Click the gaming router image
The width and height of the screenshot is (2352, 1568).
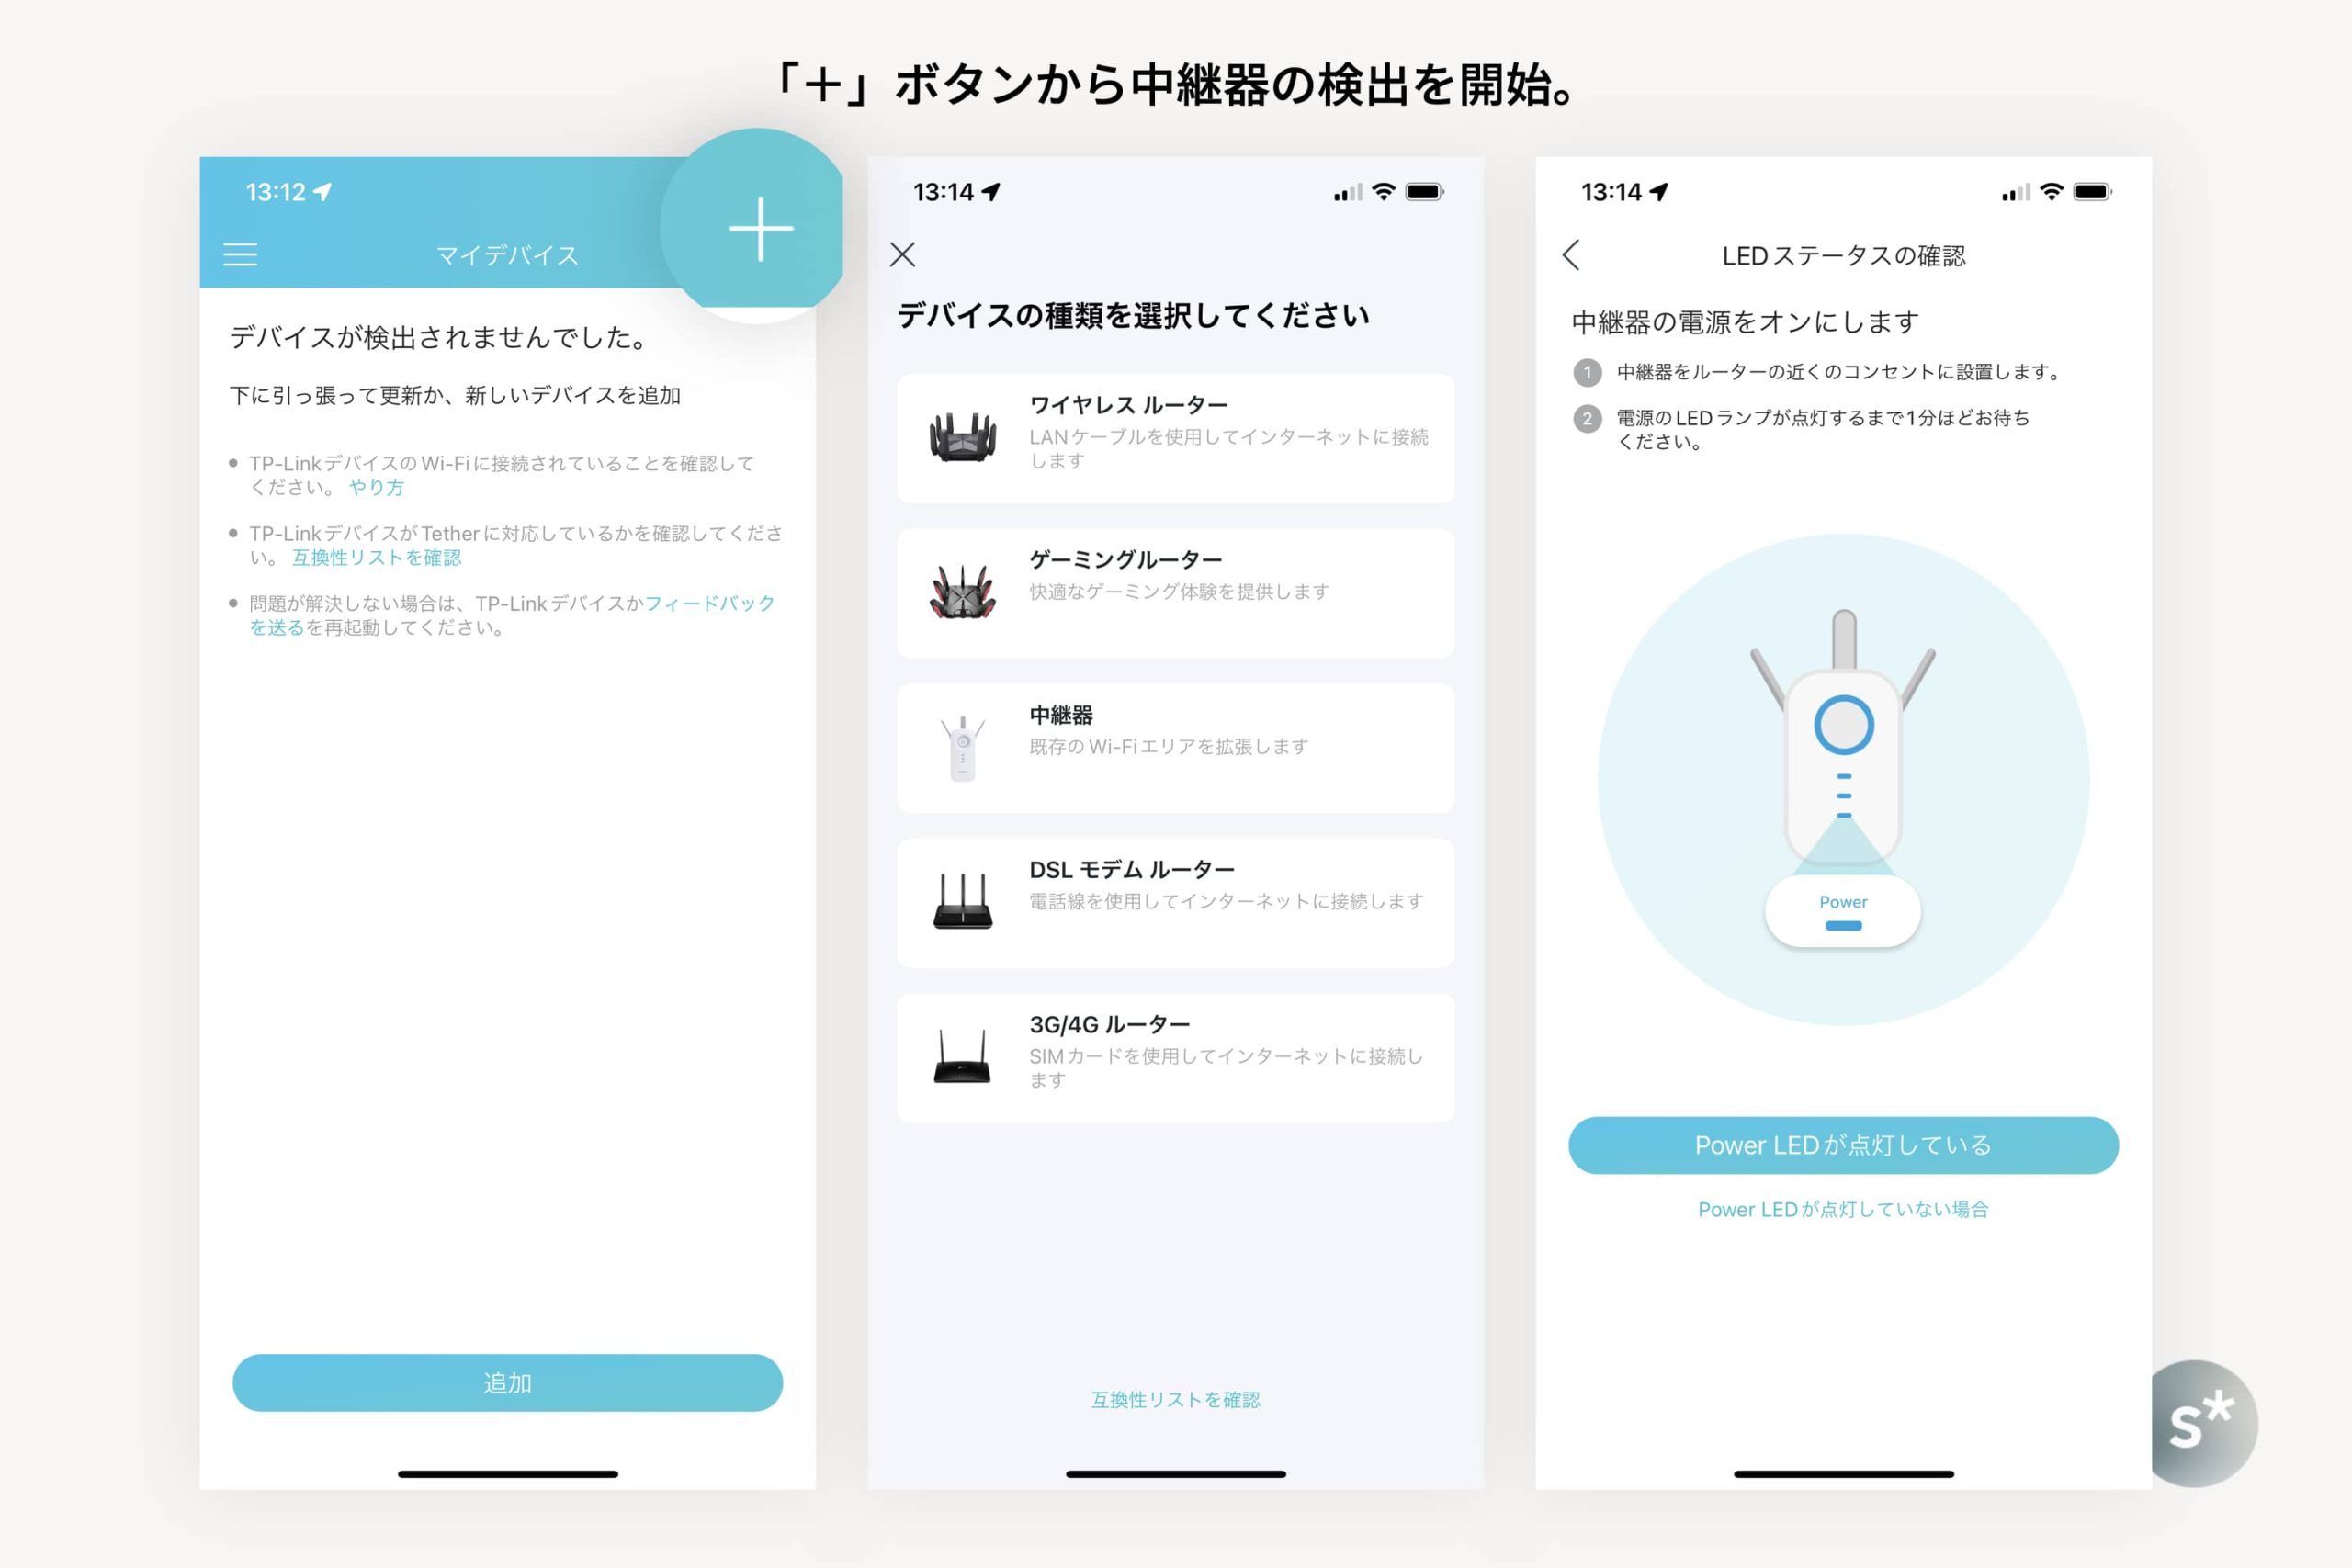(x=962, y=592)
